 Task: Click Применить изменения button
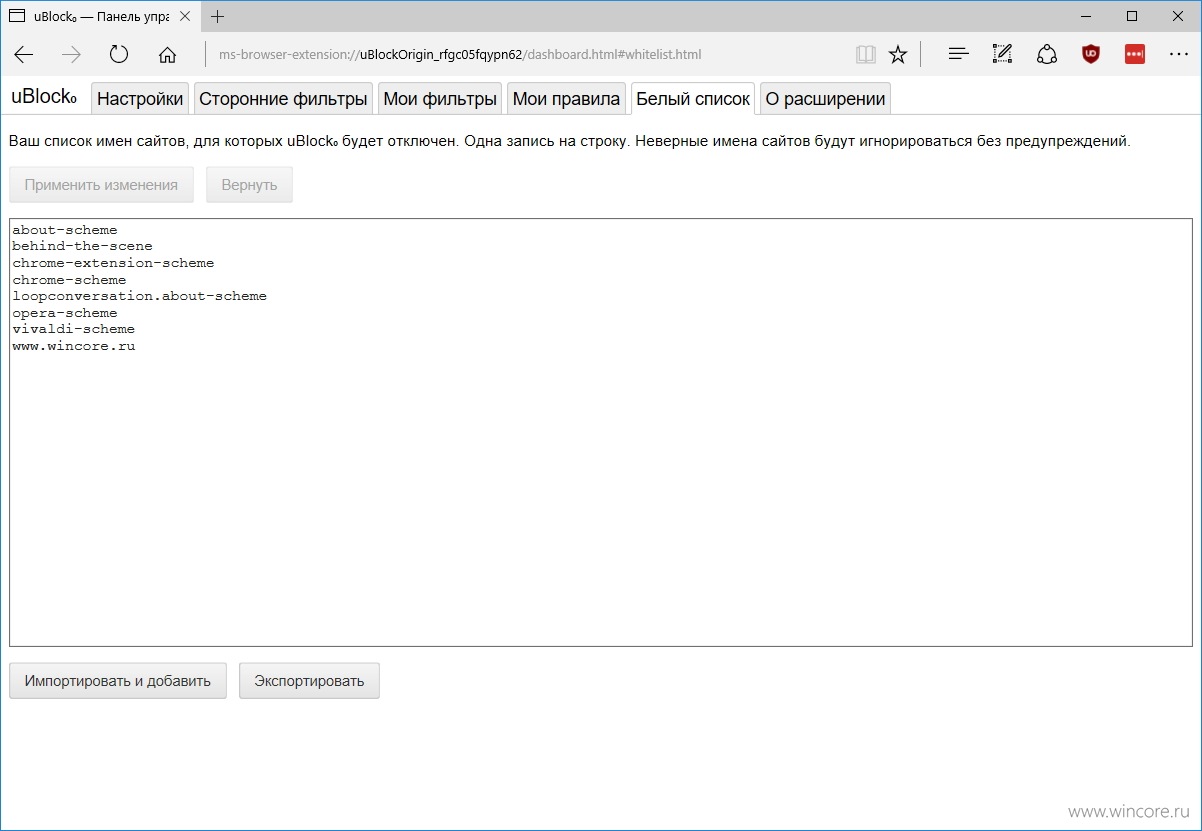click(101, 185)
